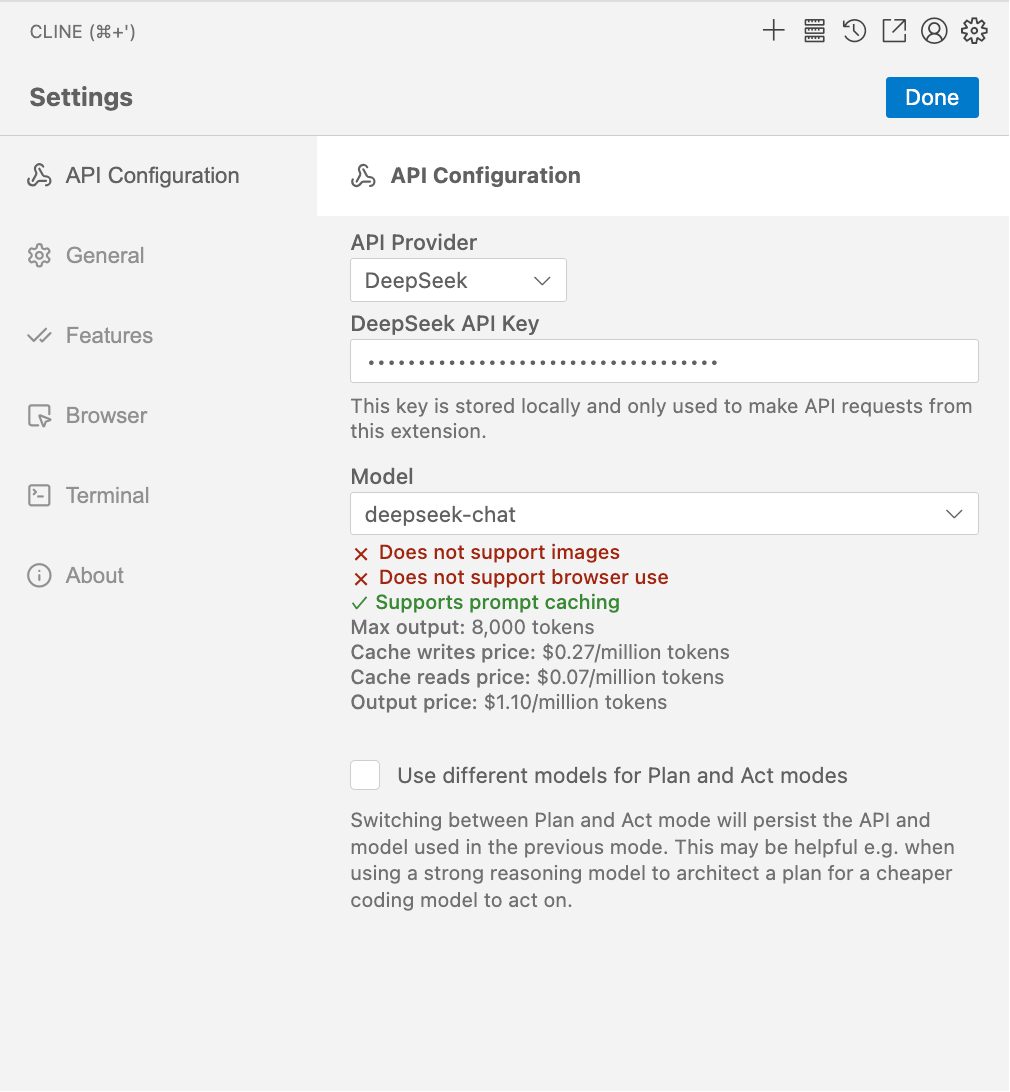The image size is (1010, 1092).
Task: Expand the Model deepseek-chat dropdown
Action: [x=665, y=514]
